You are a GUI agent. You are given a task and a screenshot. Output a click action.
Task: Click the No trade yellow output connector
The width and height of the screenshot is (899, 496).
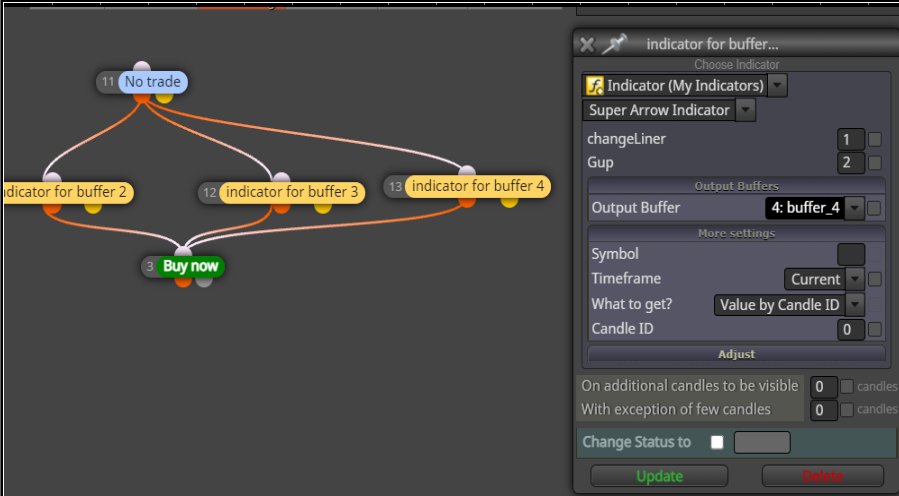coord(164,97)
